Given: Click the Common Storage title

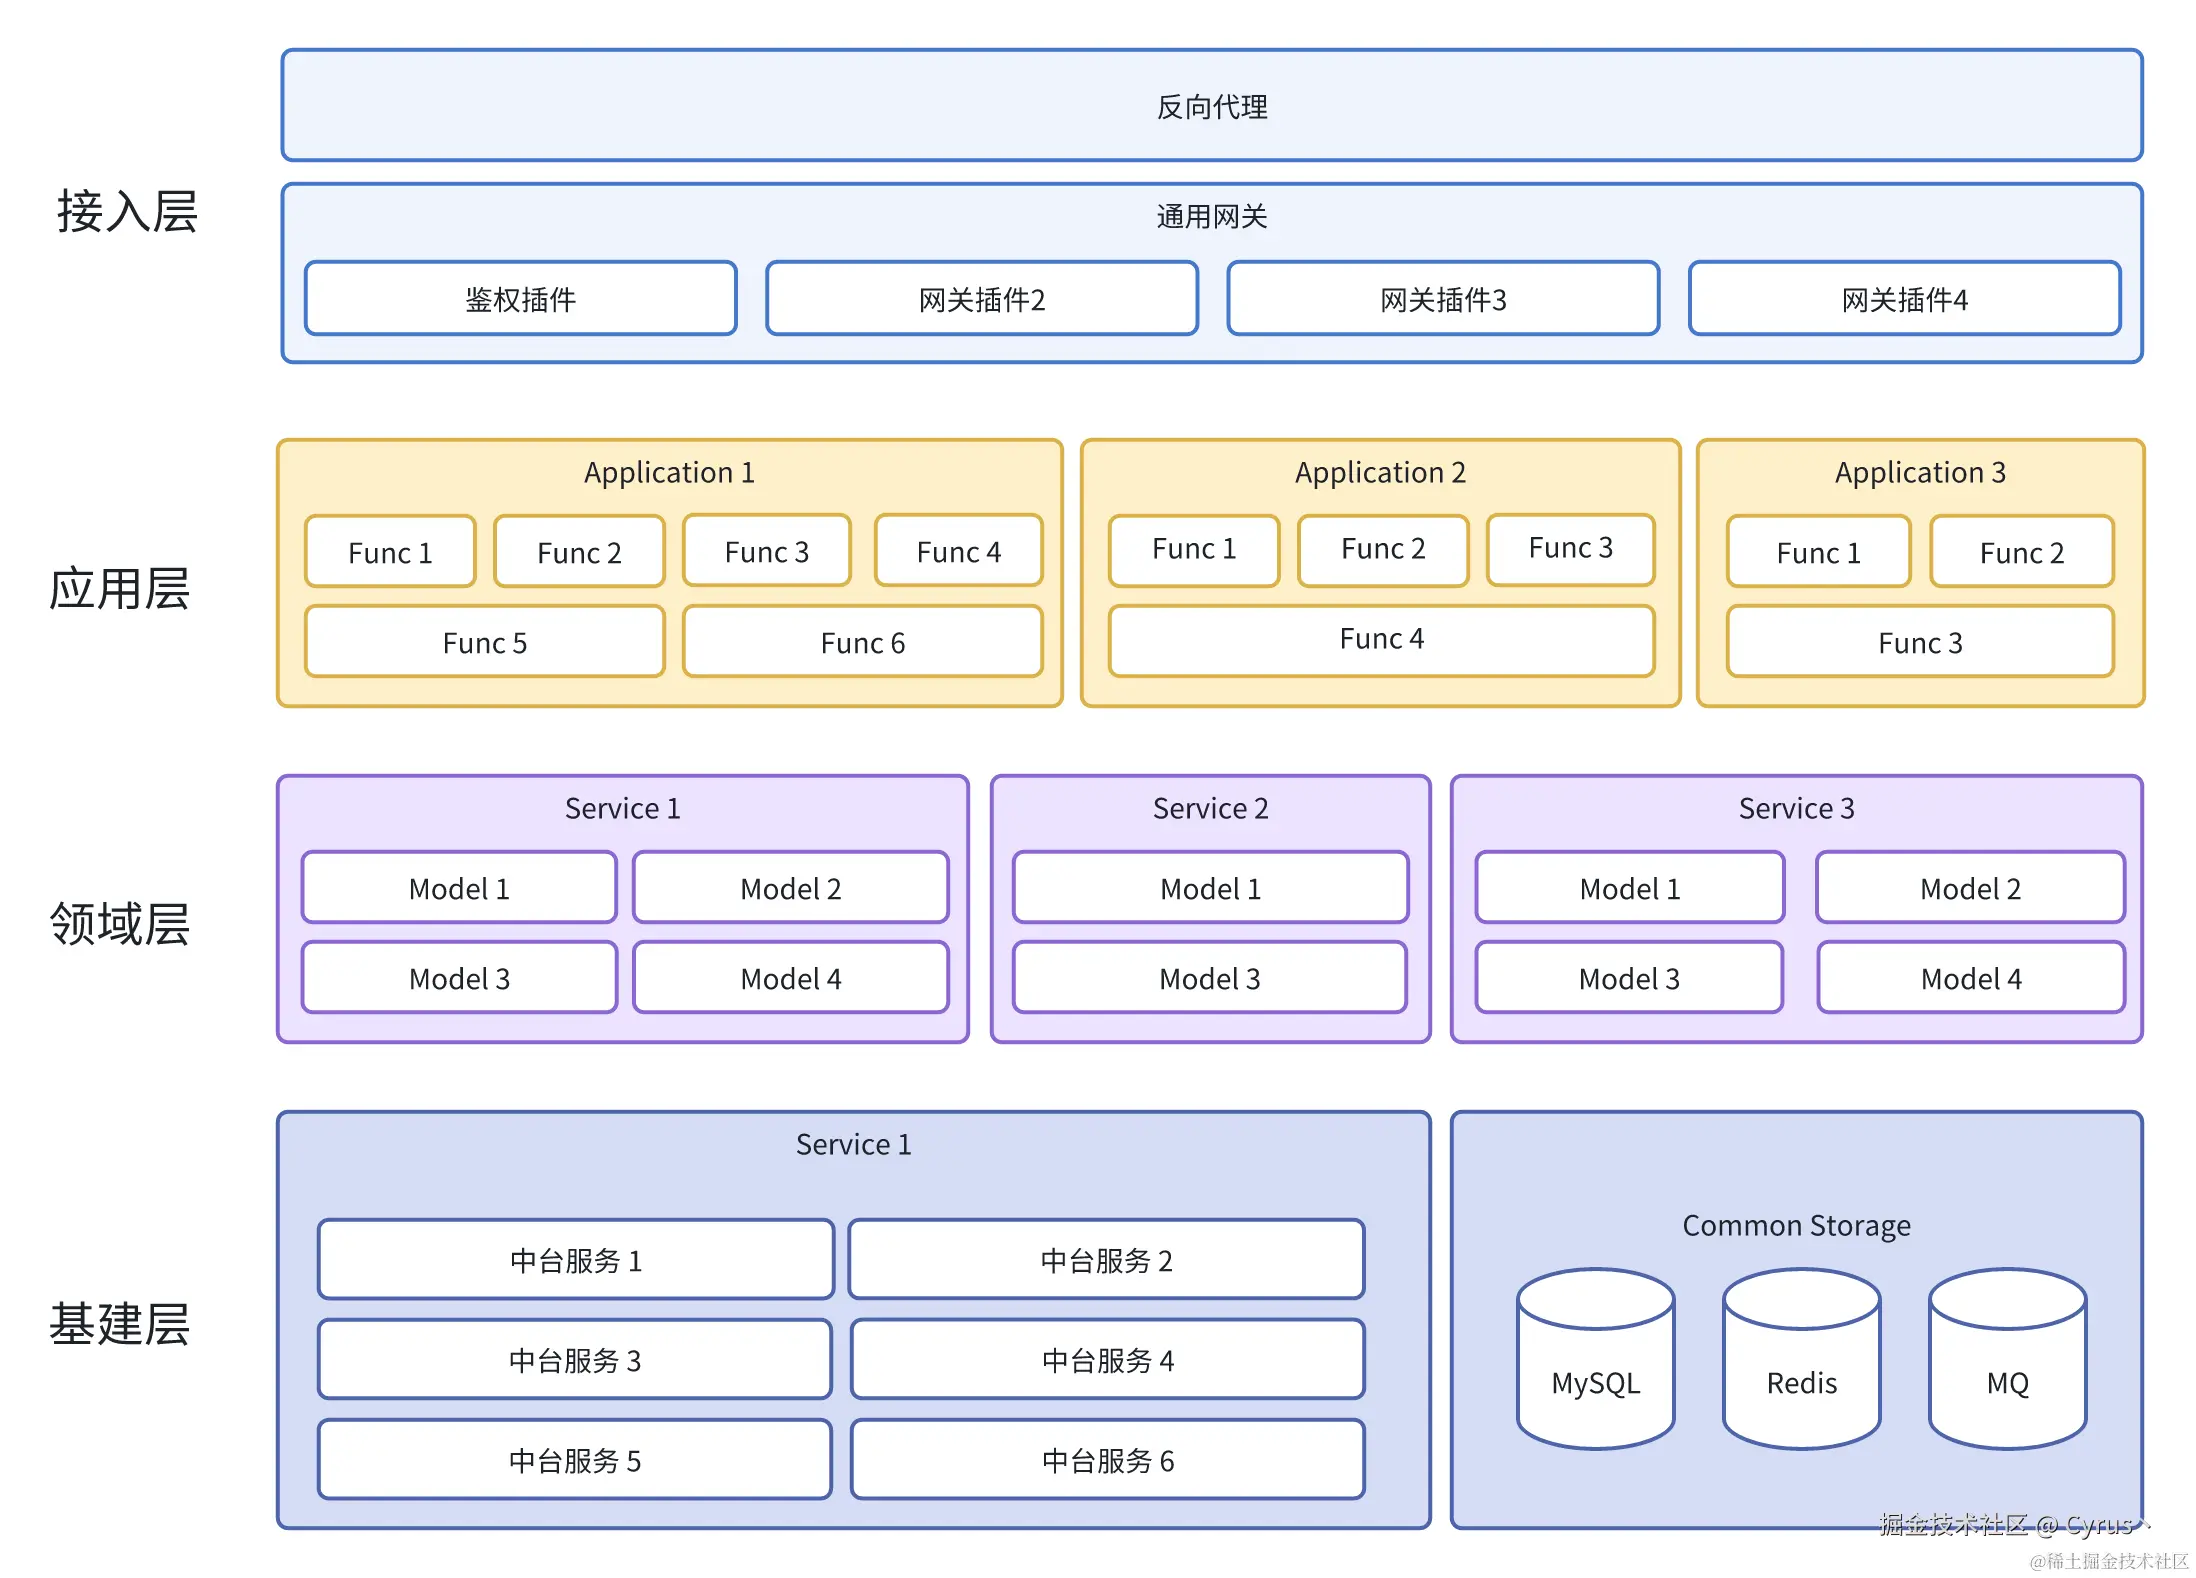Looking at the screenshot, I should (1796, 1225).
